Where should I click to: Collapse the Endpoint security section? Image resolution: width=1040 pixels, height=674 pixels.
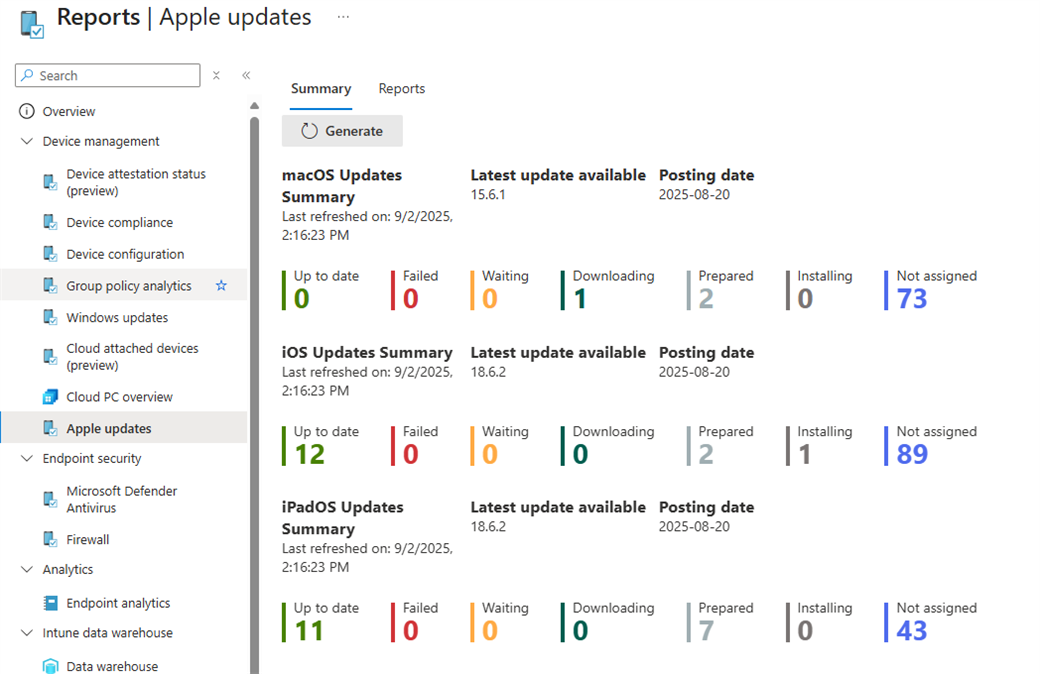click(x=27, y=458)
